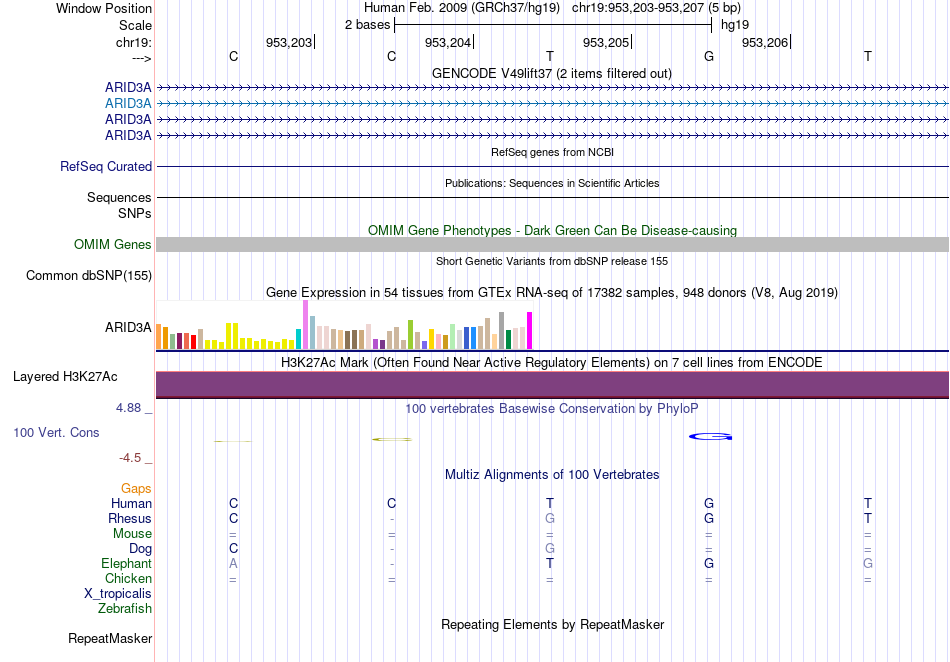The height and width of the screenshot is (662, 950).
Task: Click the chr19: ruler label
Action: (x=134, y=42)
